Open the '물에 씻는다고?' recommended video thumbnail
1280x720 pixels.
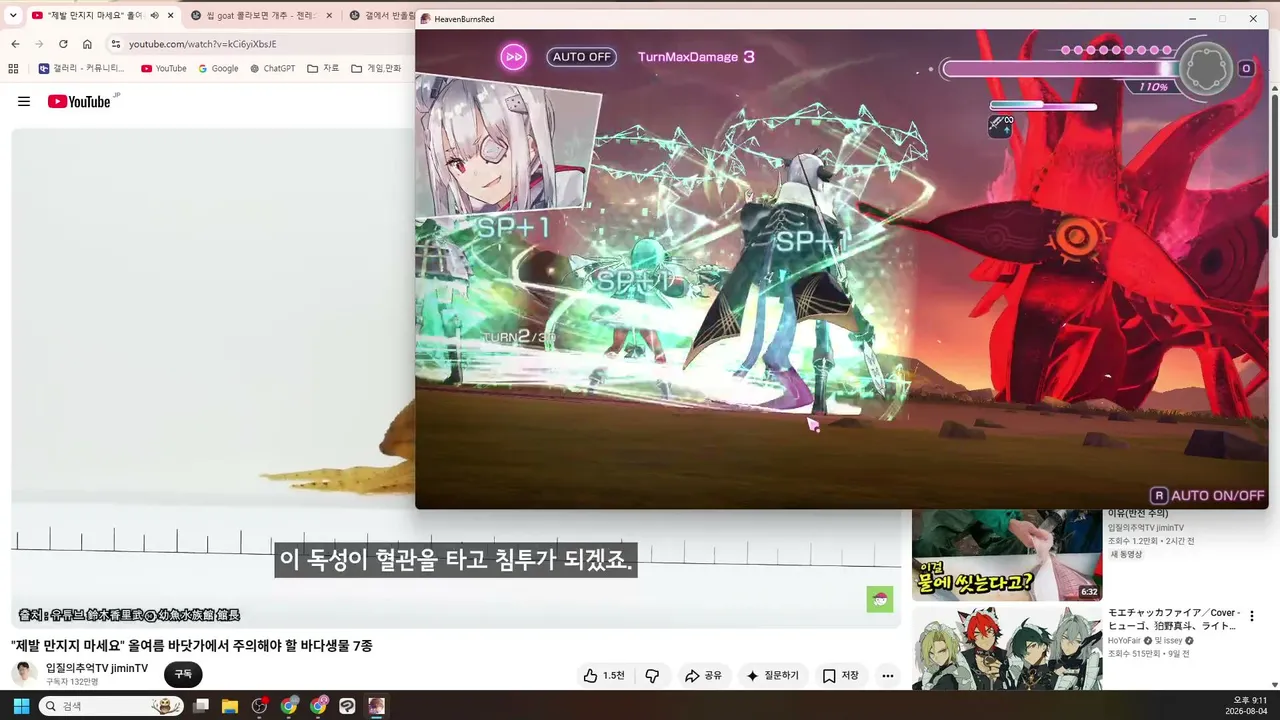(x=1007, y=555)
